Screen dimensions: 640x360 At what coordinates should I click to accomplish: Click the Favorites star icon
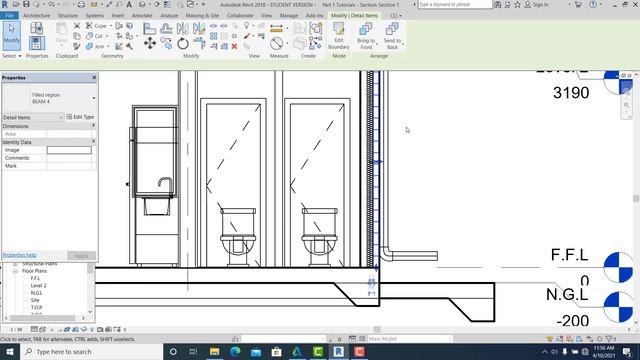(518, 4)
